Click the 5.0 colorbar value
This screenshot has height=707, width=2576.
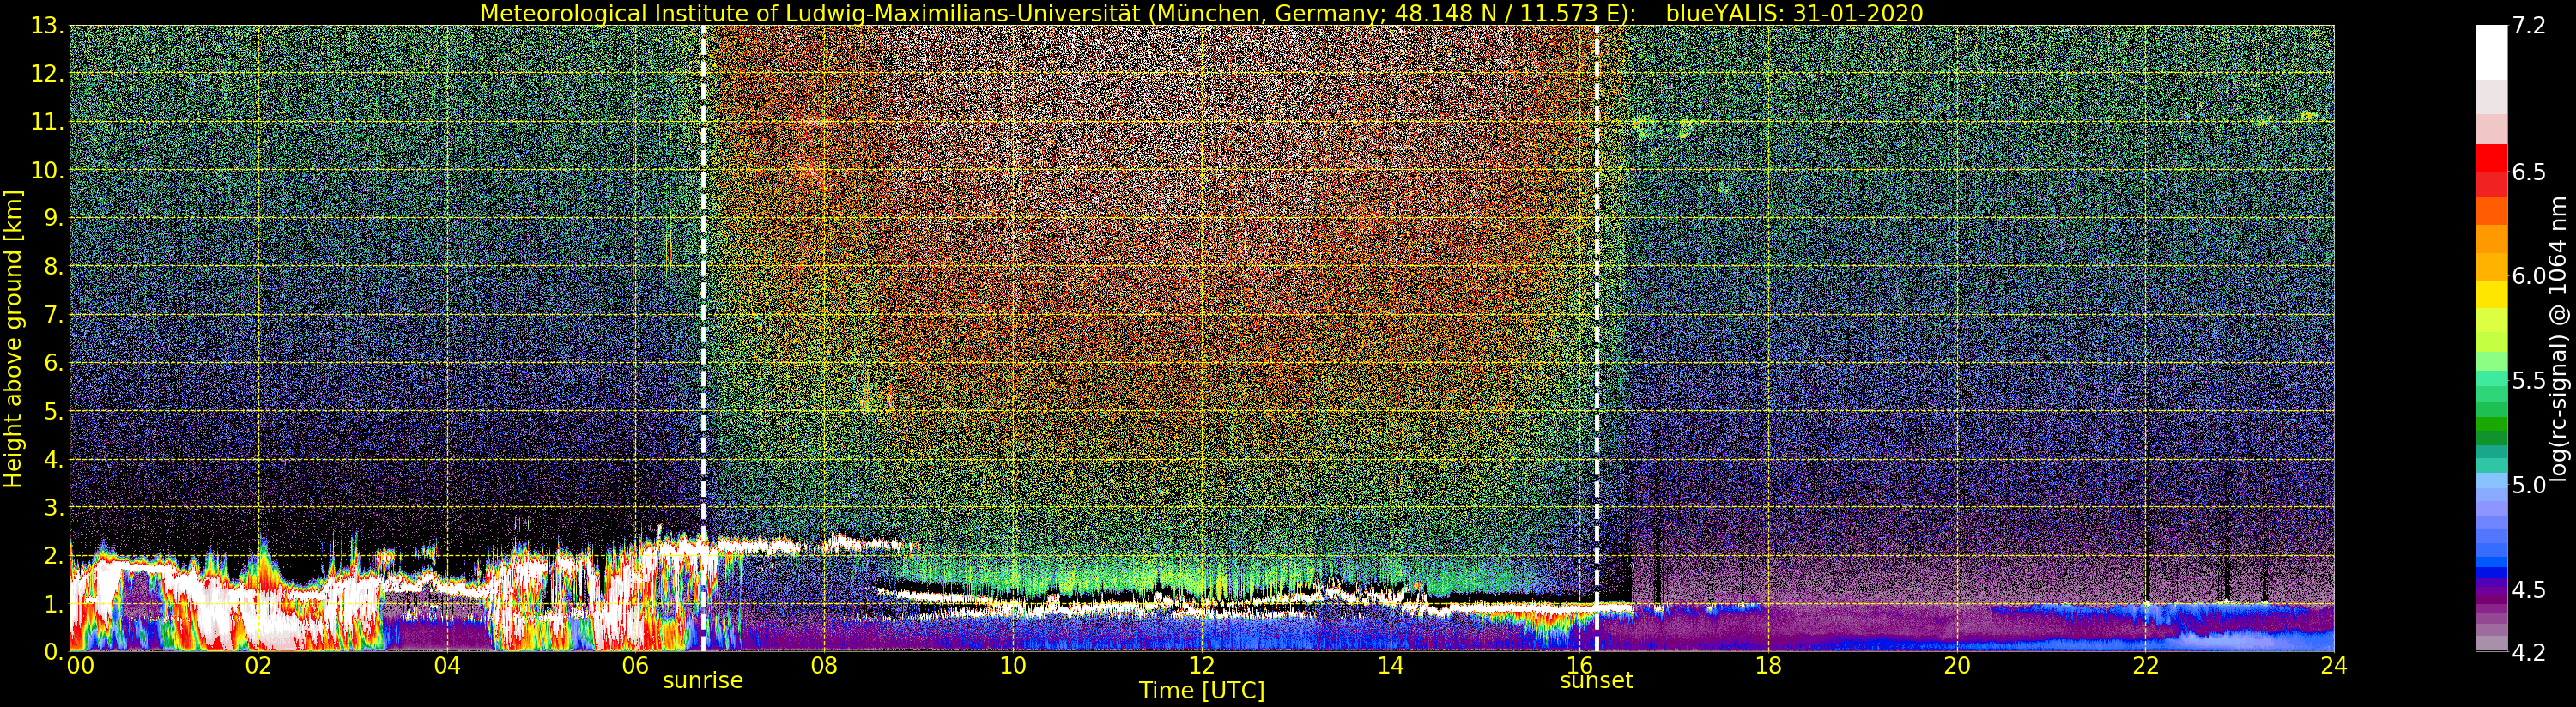pos(2529,485)
